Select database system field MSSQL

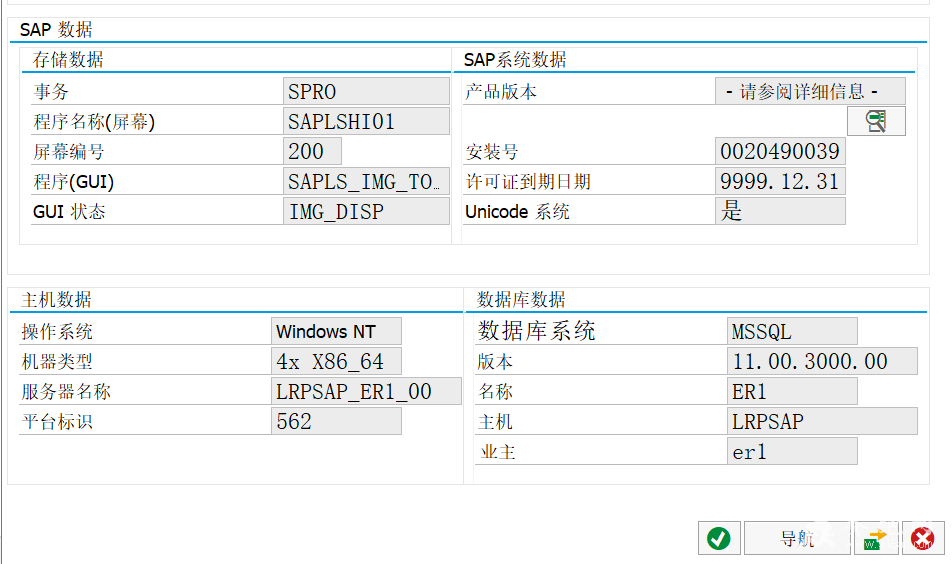click(792, 331)
